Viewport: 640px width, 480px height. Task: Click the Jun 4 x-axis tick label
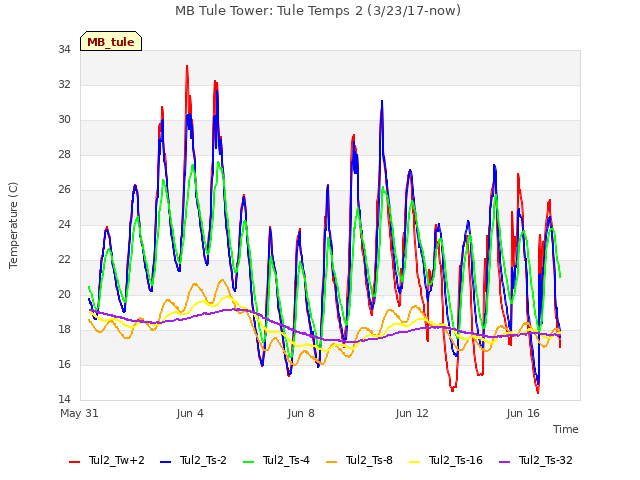pos(190,413)
